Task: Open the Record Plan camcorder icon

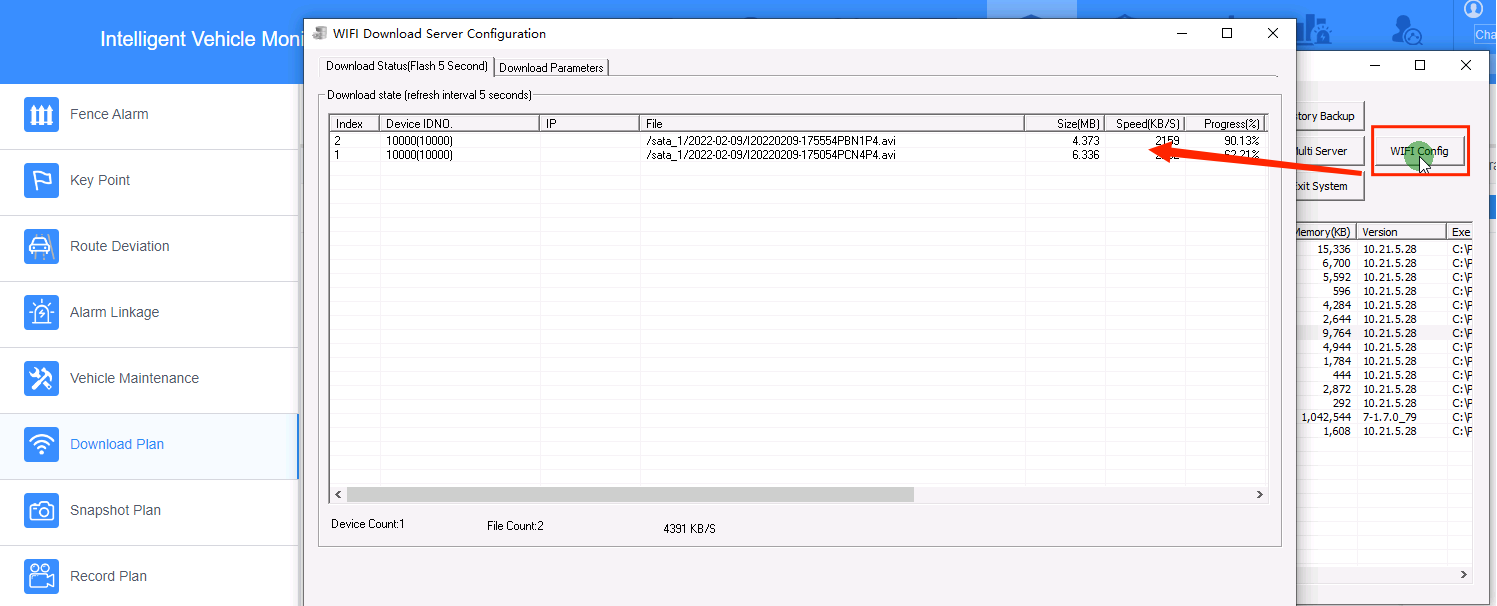Action: click(x=41, y=576)
